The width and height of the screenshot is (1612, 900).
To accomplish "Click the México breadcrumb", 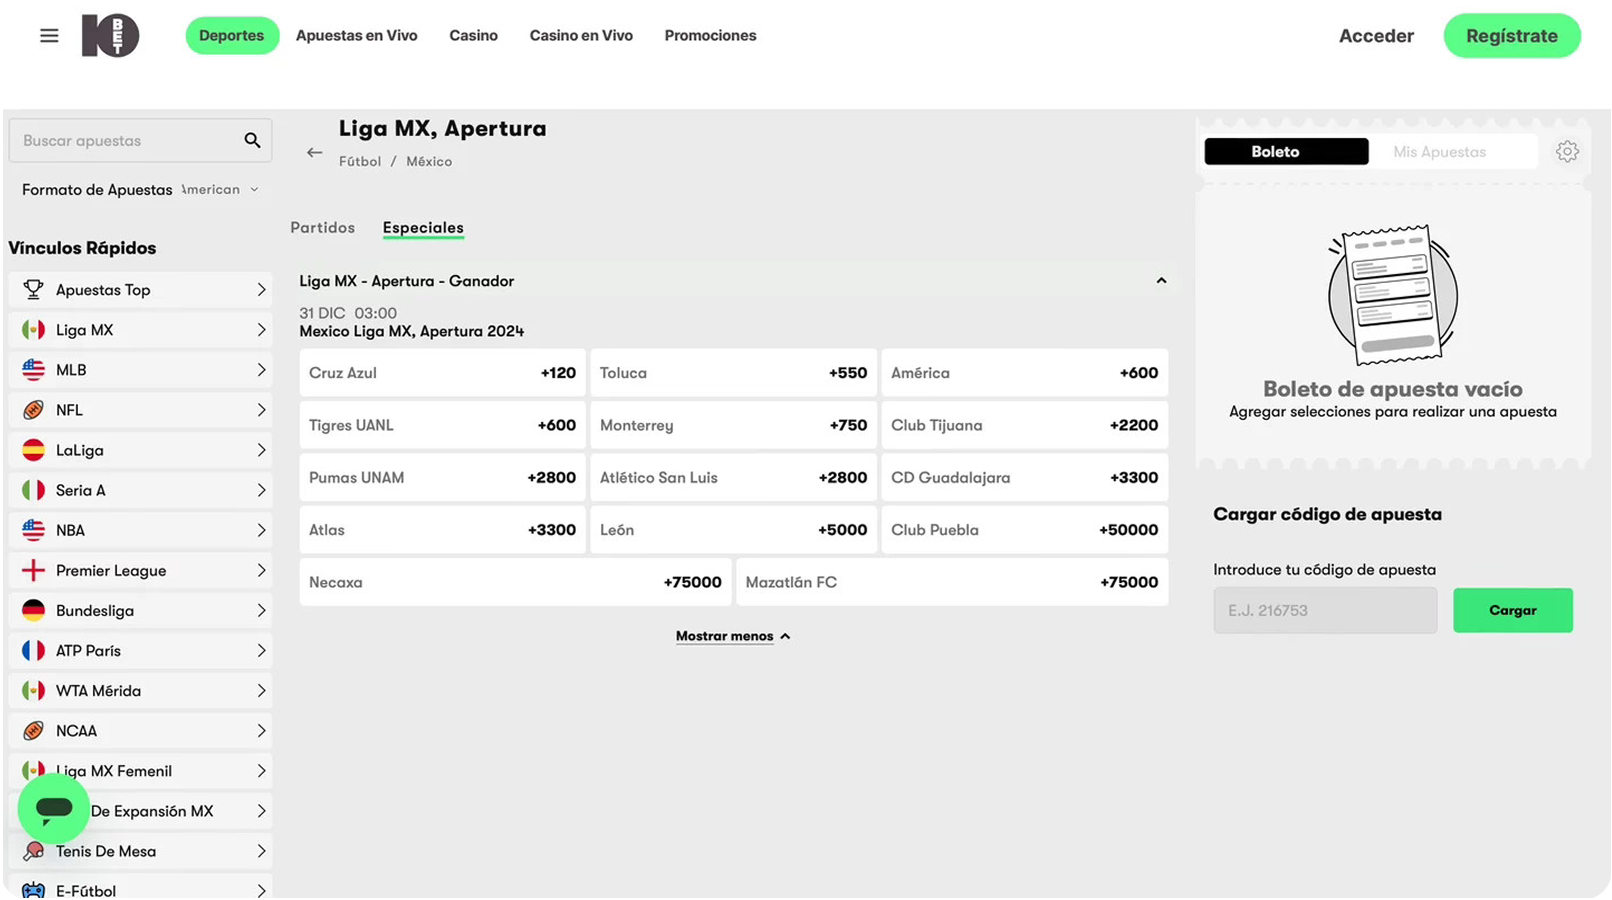I will click(429, 161).
